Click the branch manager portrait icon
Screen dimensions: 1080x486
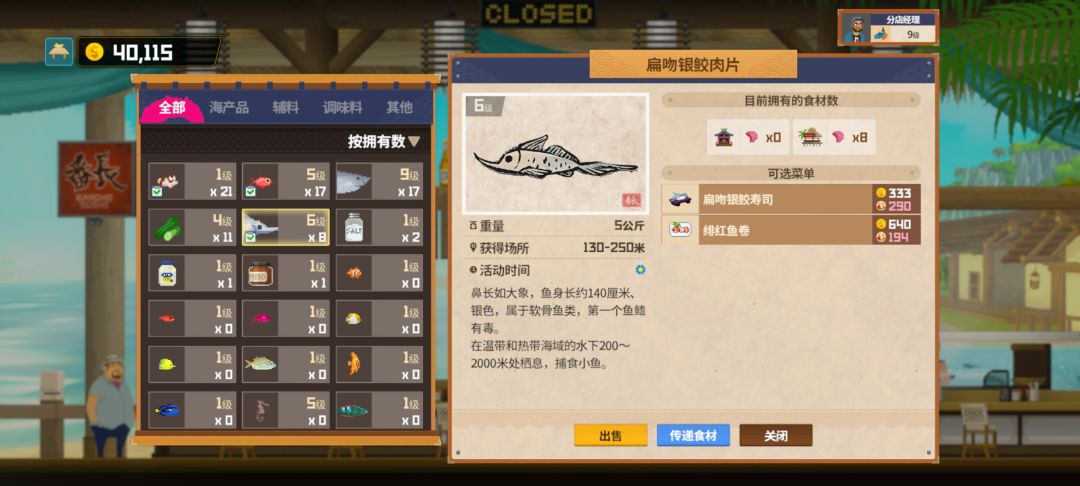pos(855,29)
